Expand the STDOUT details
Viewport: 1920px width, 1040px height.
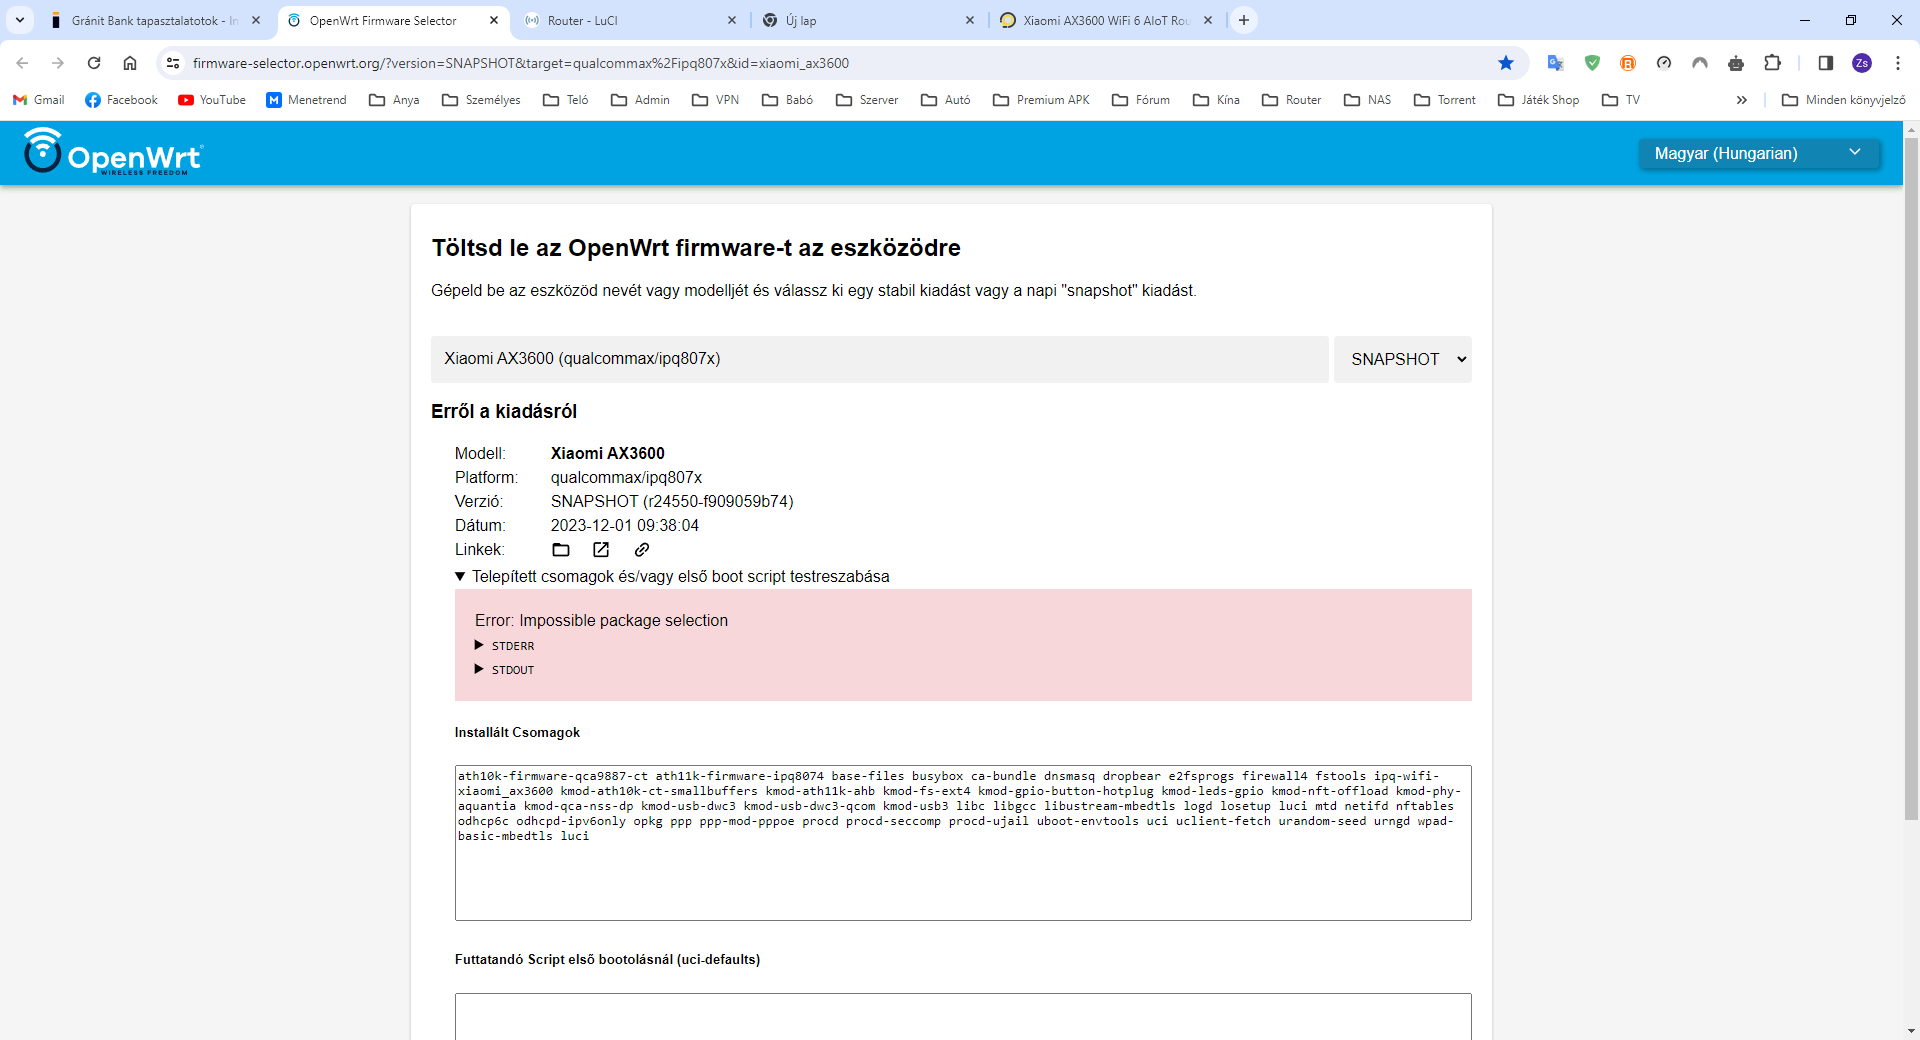click(505, 670)
